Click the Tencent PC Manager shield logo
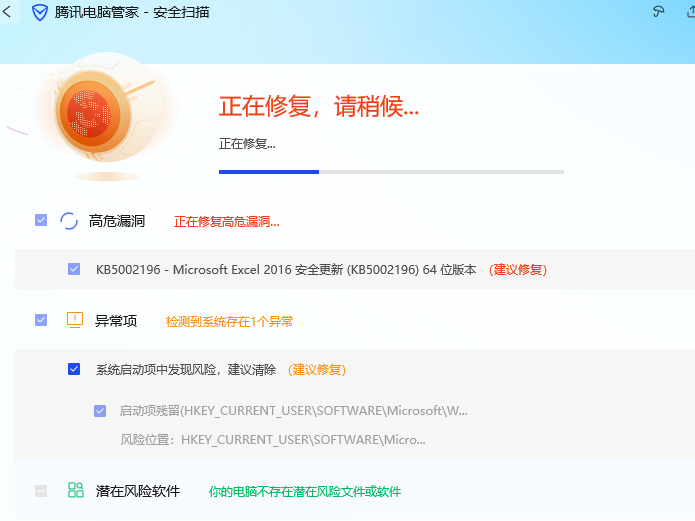The width and height of the screenshot is (695, 521). pyautogui.click(x=40, y=12)
